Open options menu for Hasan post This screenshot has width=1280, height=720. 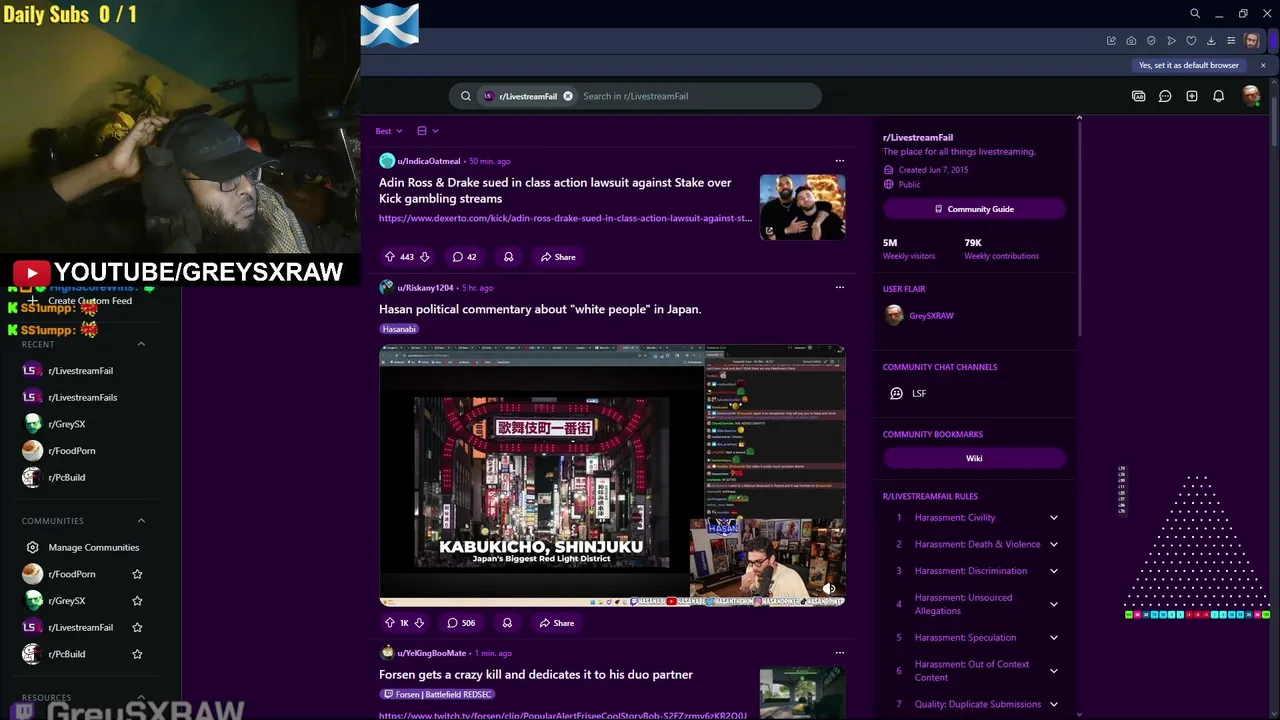[x=839, y=287]
